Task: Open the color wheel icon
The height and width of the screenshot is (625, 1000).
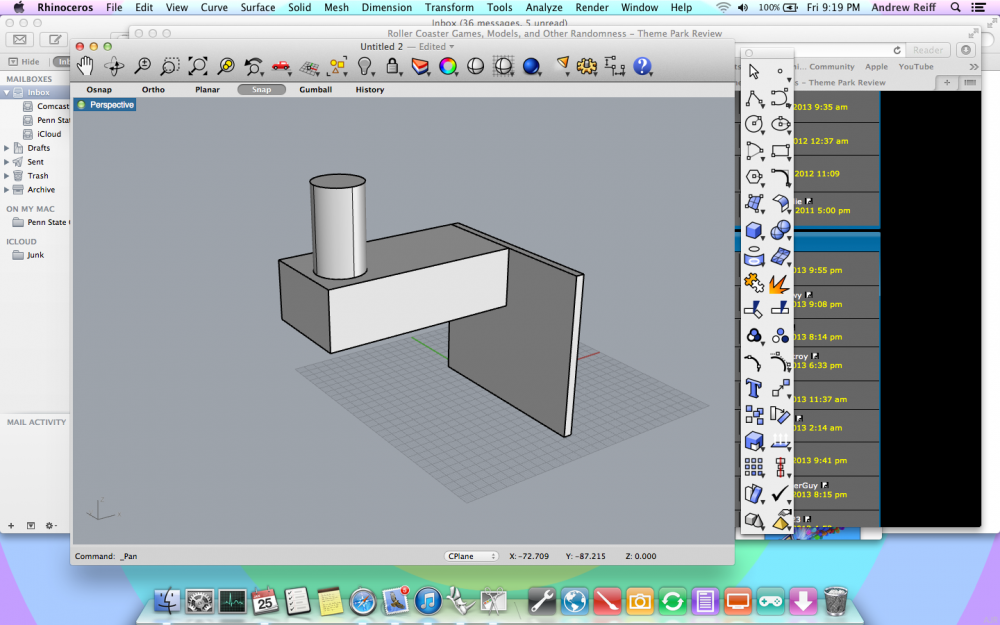Action: pyautogui.click(x=448, y=66)
